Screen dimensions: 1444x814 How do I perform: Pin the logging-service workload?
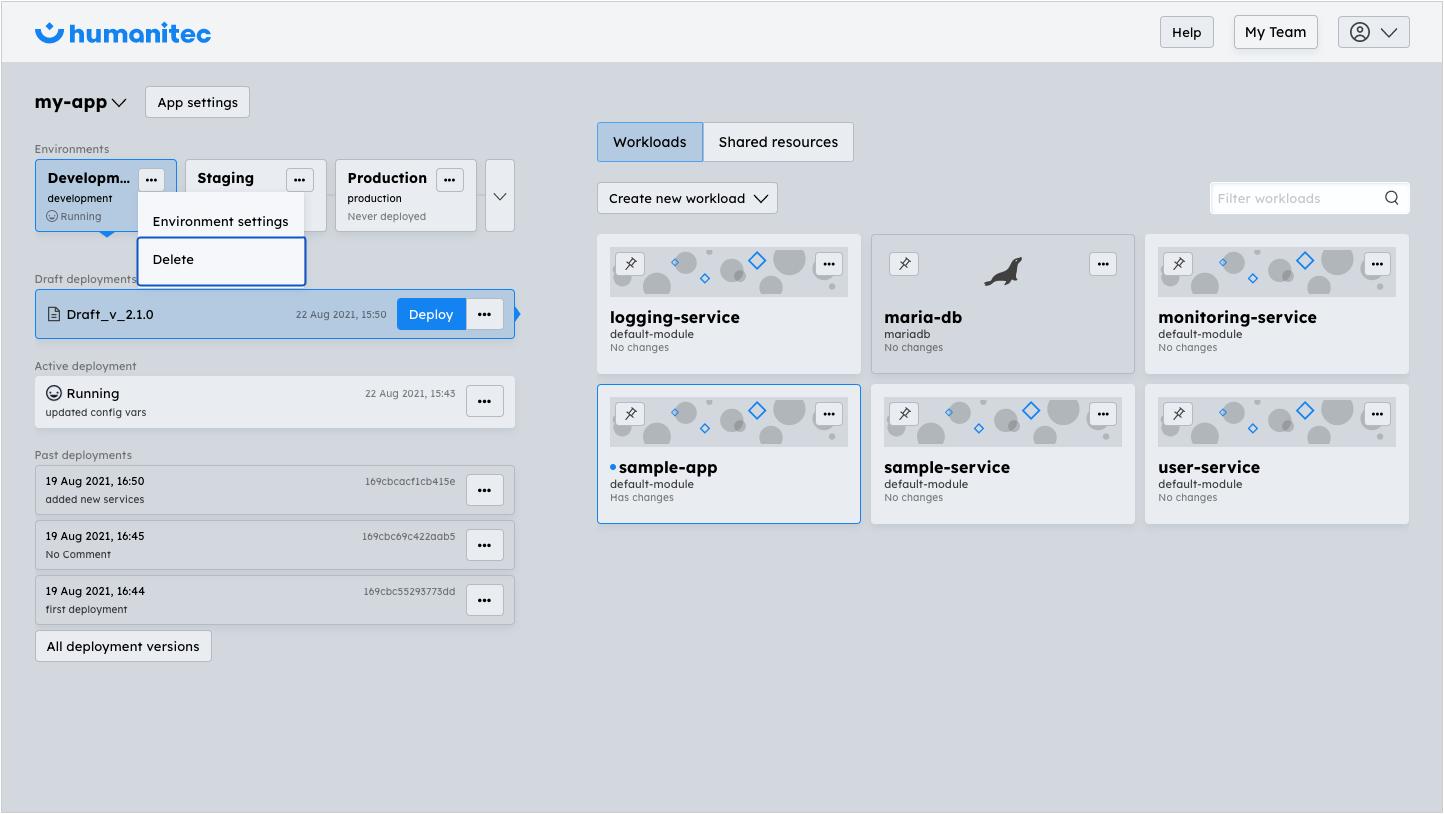(x=630, y=264)
